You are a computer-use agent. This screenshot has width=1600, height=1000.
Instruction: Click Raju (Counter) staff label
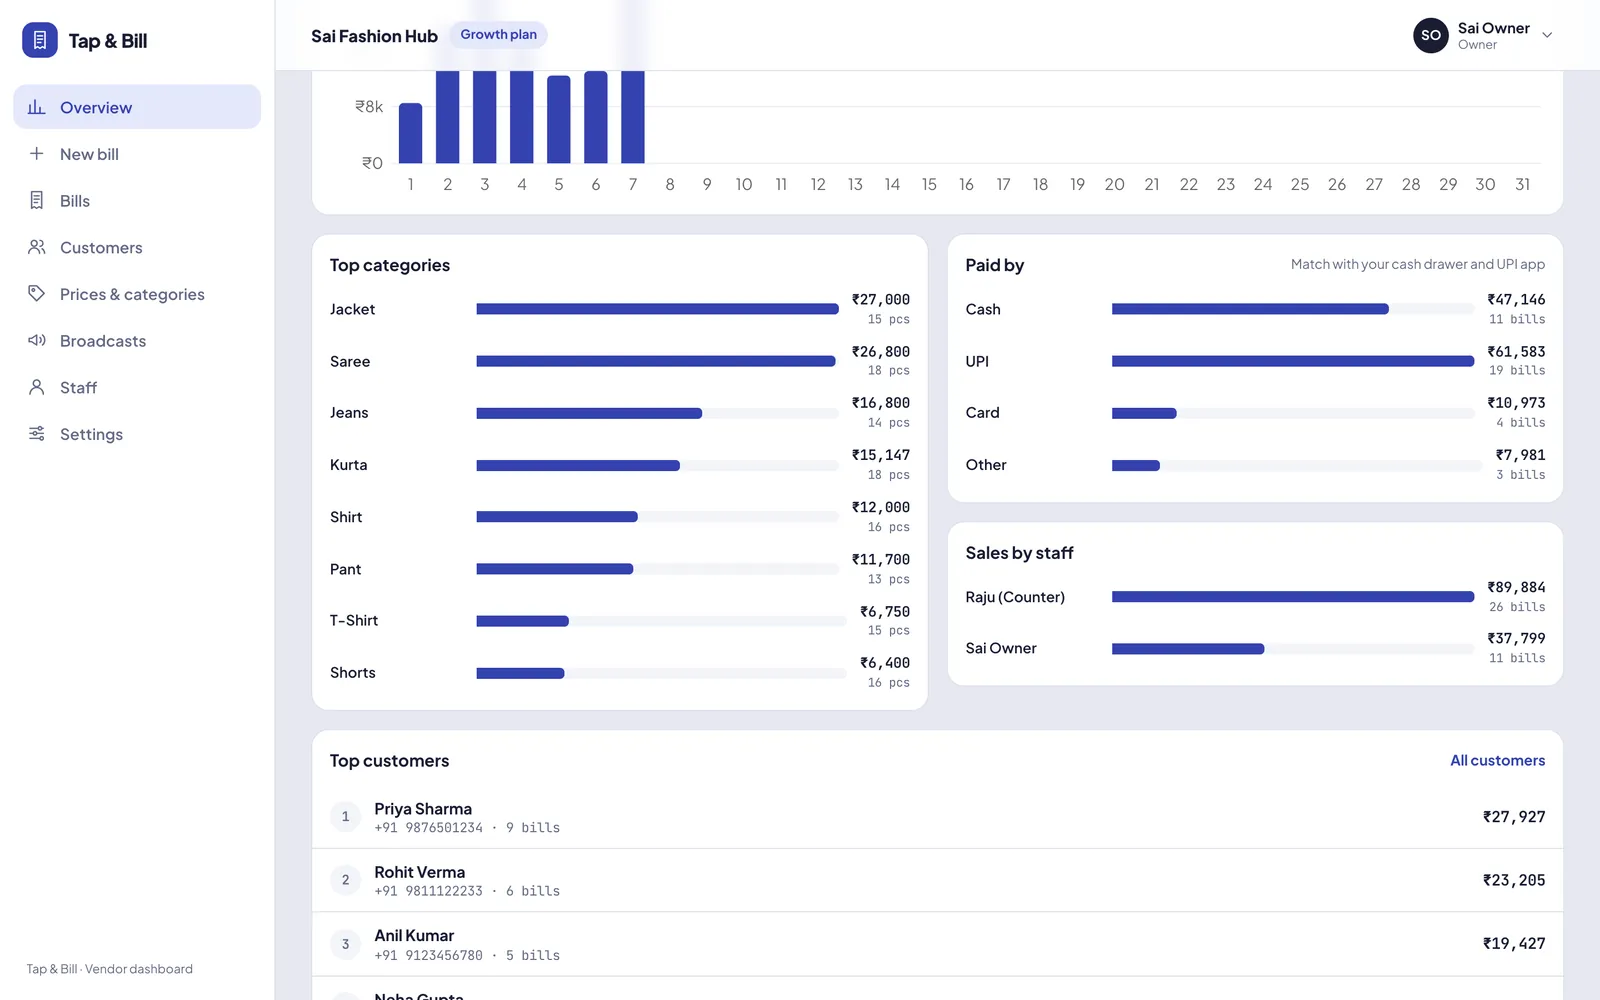(1015, 597)
